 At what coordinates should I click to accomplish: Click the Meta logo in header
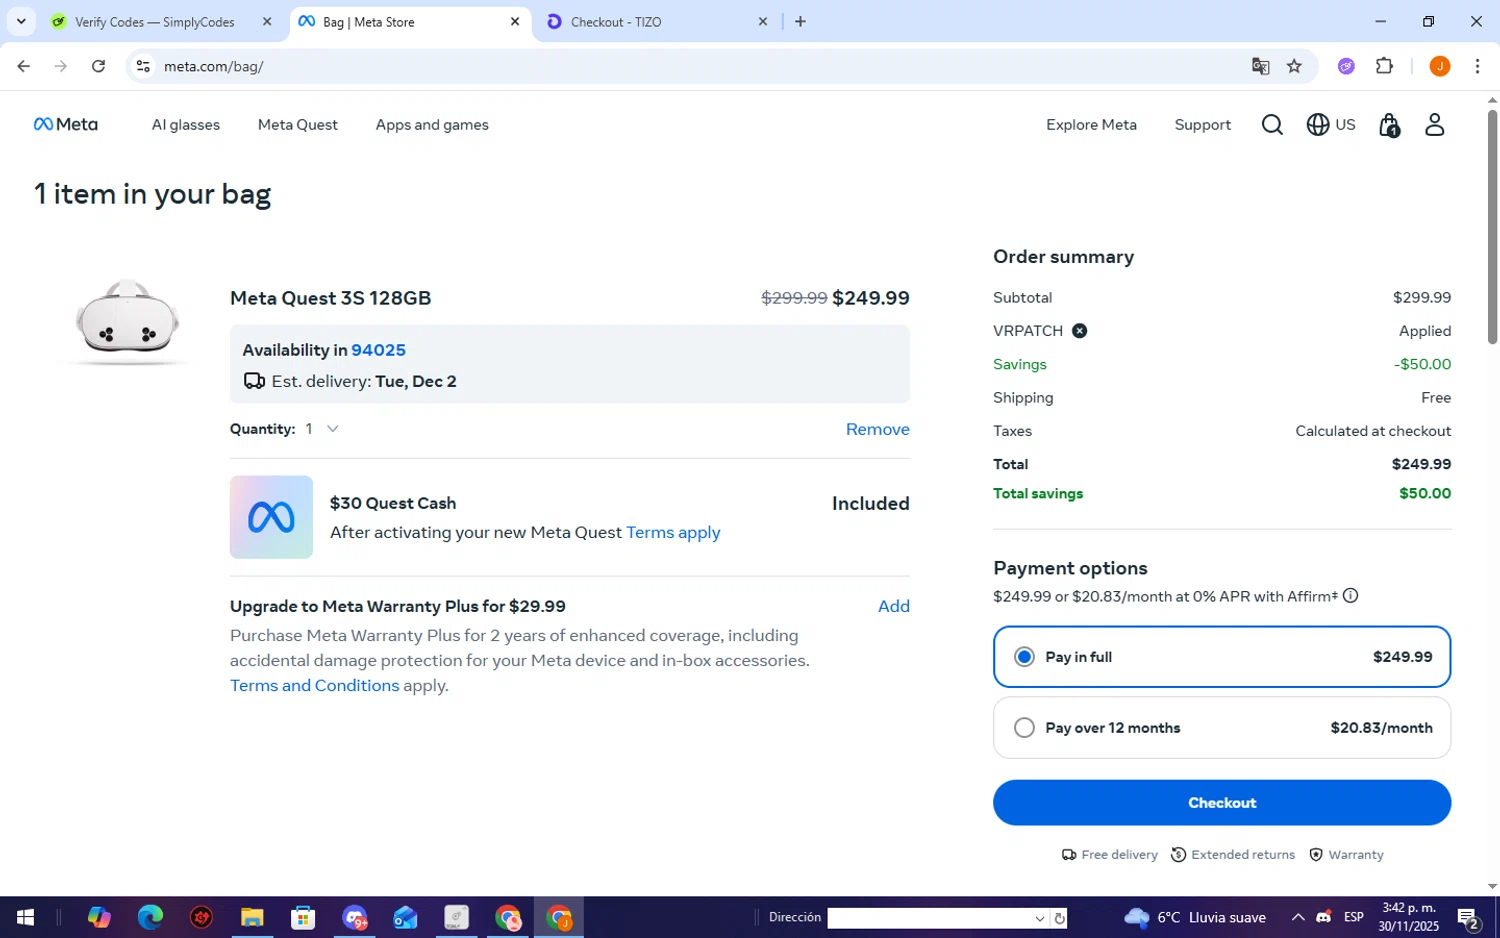[66, 124]
